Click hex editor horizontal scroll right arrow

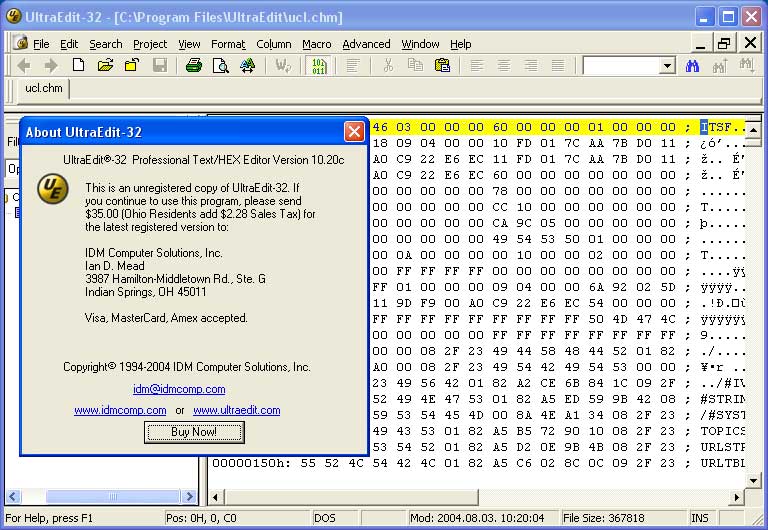pos(736,497)
